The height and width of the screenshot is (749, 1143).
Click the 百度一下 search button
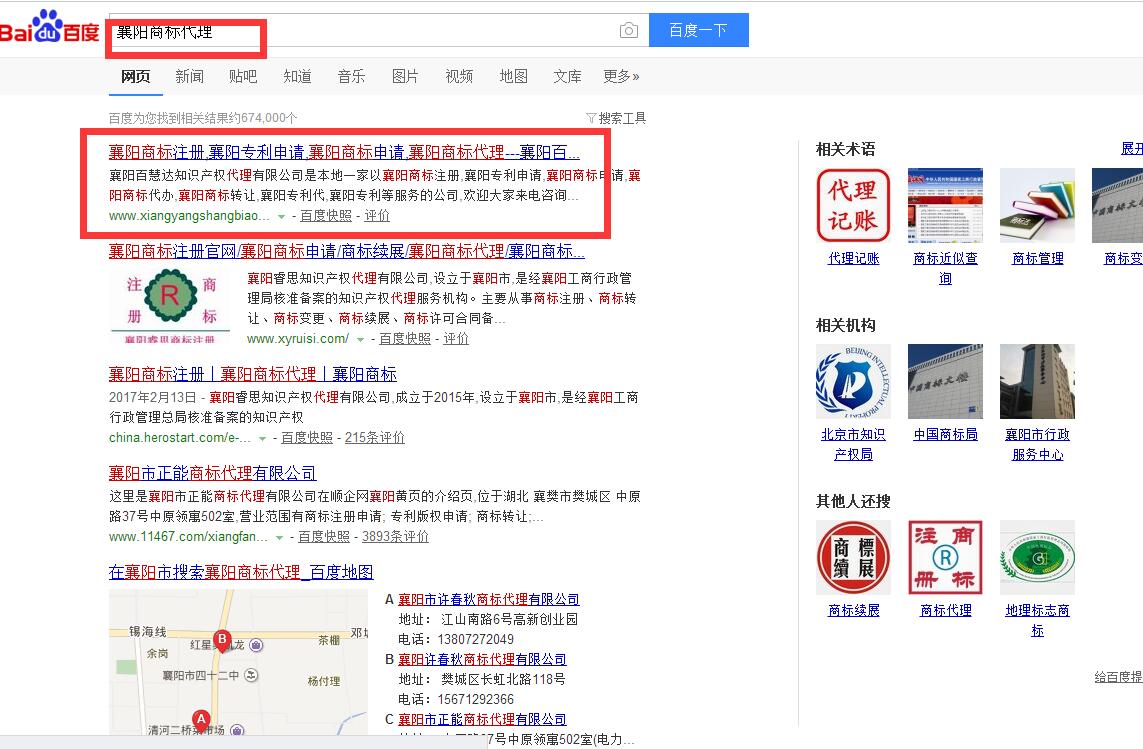[x=698, y=30]
